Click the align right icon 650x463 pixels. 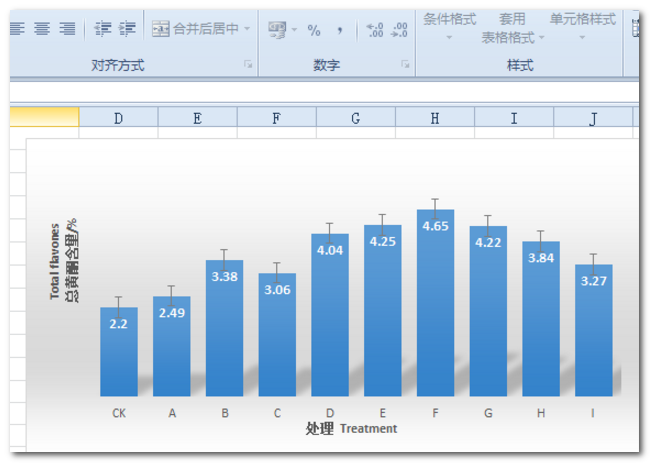point(68,29)
